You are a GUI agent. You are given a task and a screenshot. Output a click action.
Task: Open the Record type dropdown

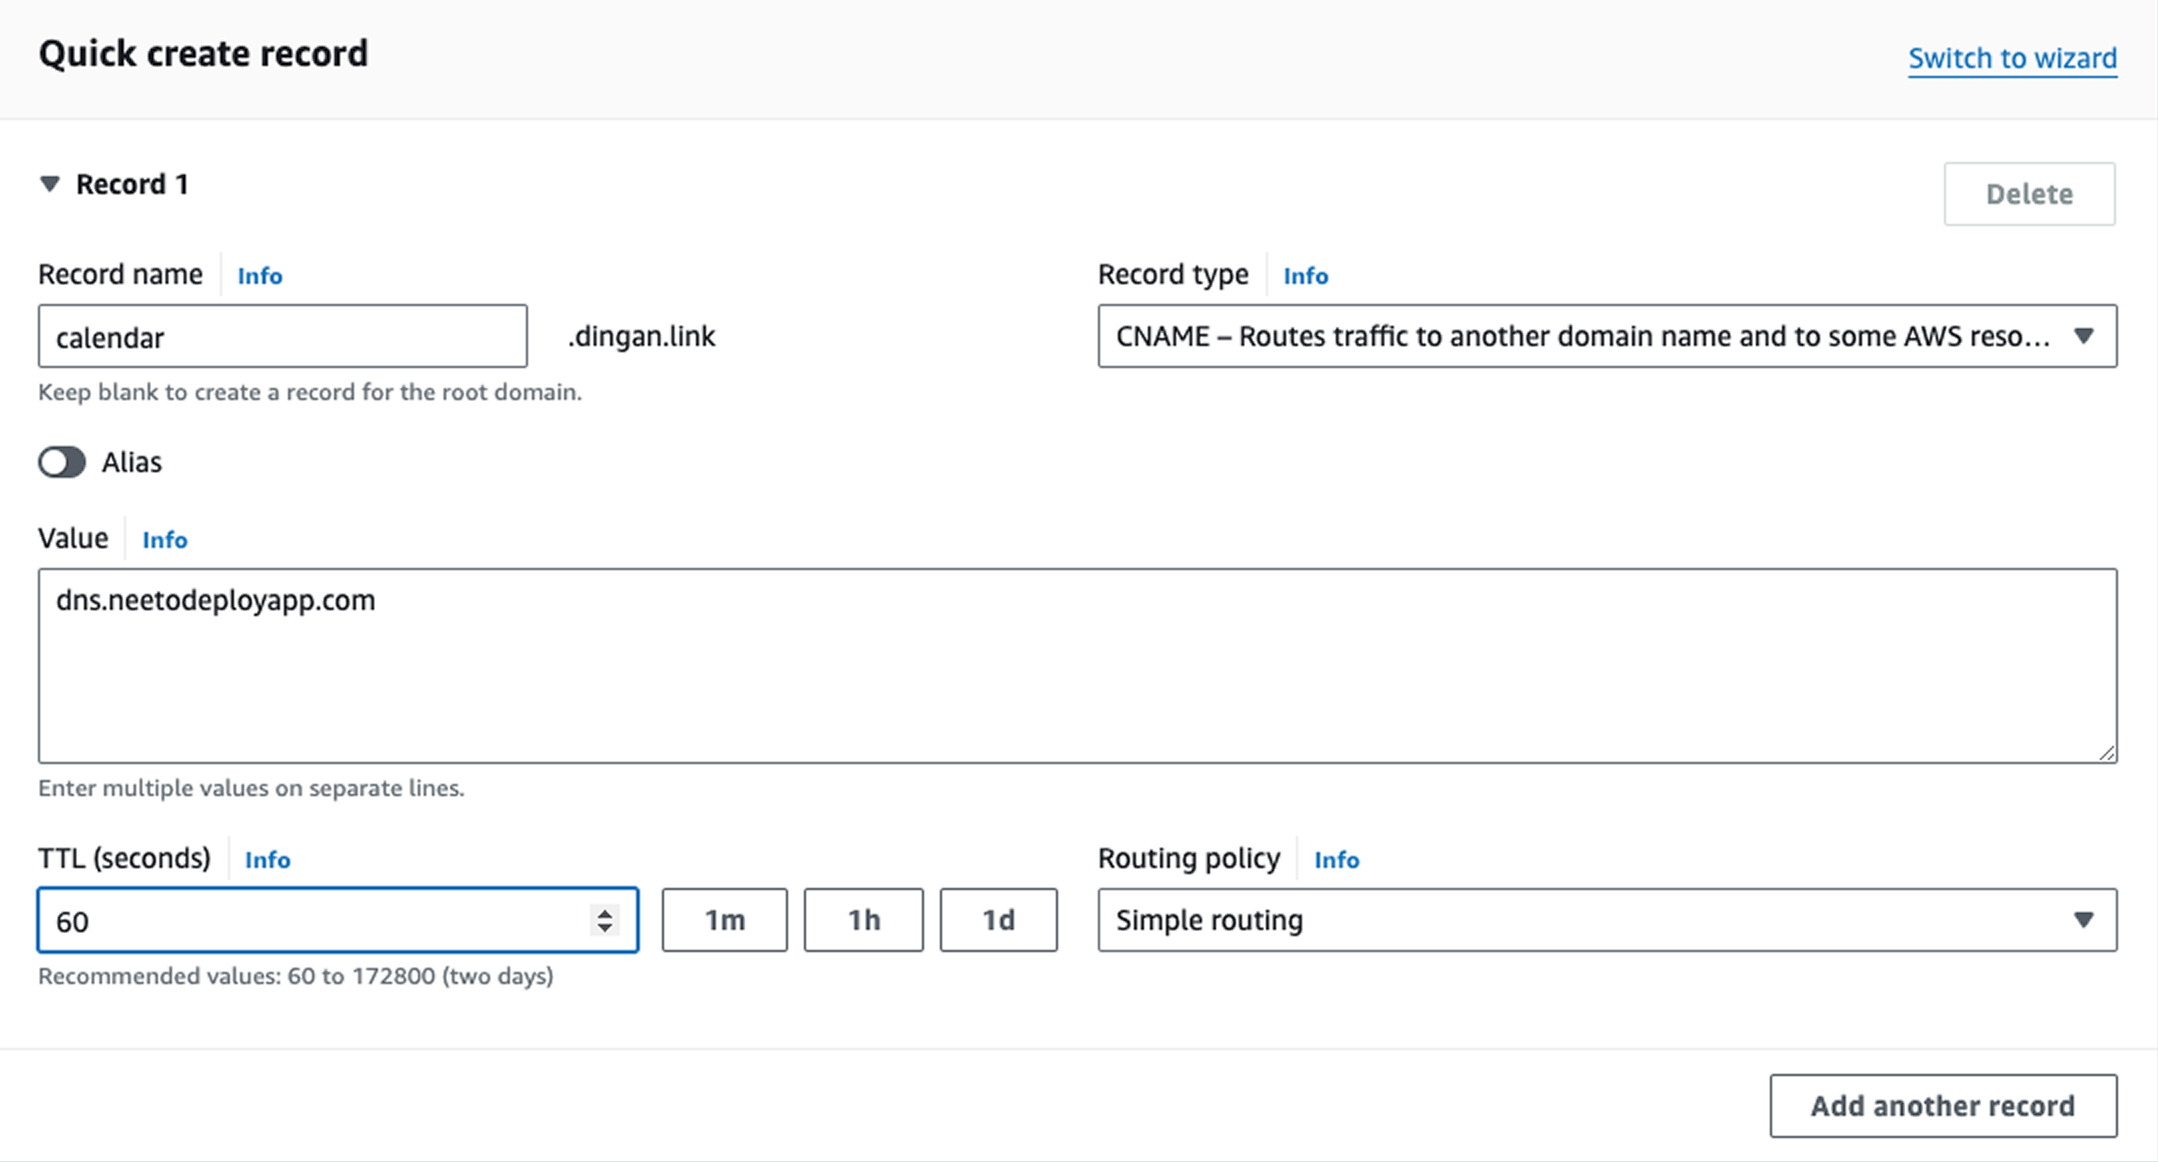tap(1606, 336)
